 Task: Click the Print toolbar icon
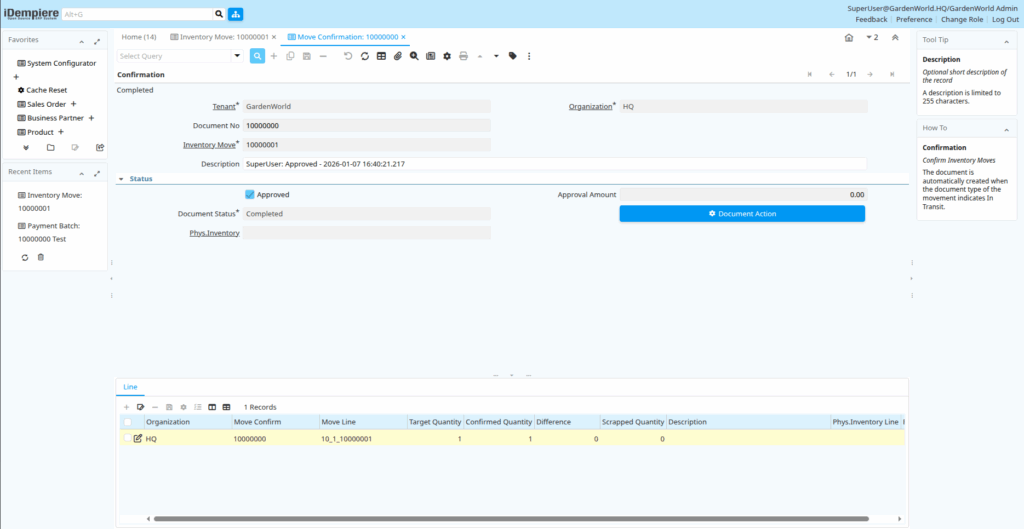pyautogui.click(x=464, y=56)
